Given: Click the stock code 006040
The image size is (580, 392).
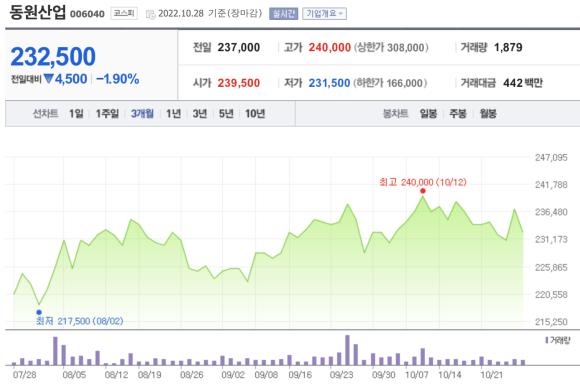Looking at the screenshot, I should click(87, 14).
